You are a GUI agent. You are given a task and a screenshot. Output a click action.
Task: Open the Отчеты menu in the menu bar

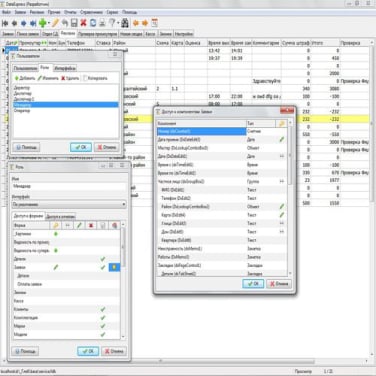pyautogui.click(x=70, y=12)
